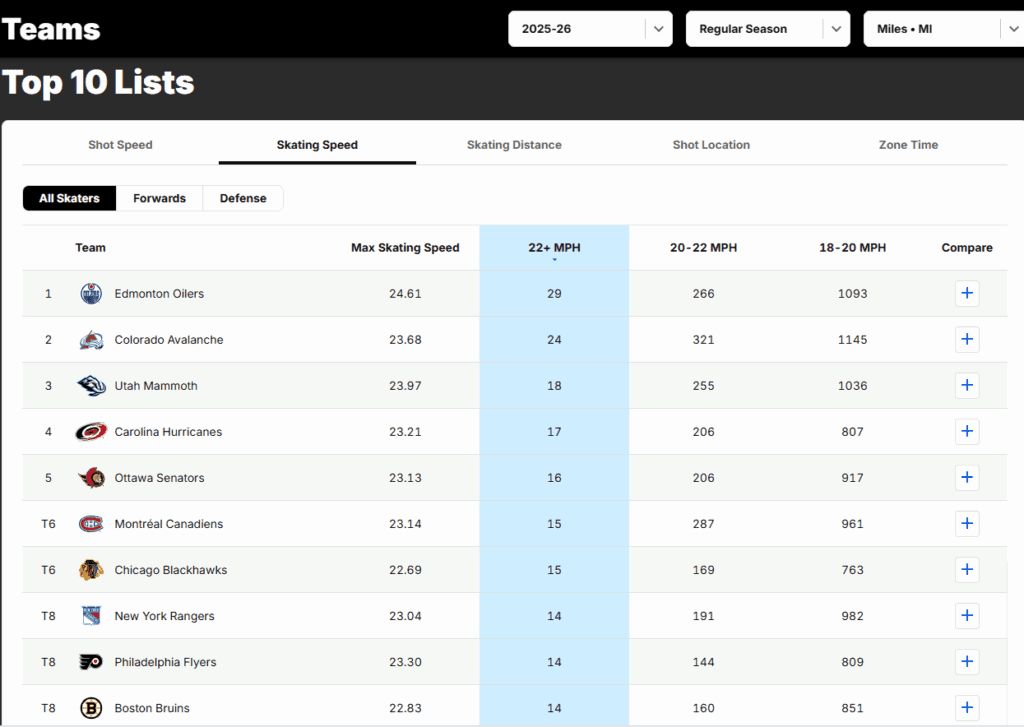This screenshot has width=1024, height=727.
Task: Add Boston Bruins to compare
Action: point(966,707)
